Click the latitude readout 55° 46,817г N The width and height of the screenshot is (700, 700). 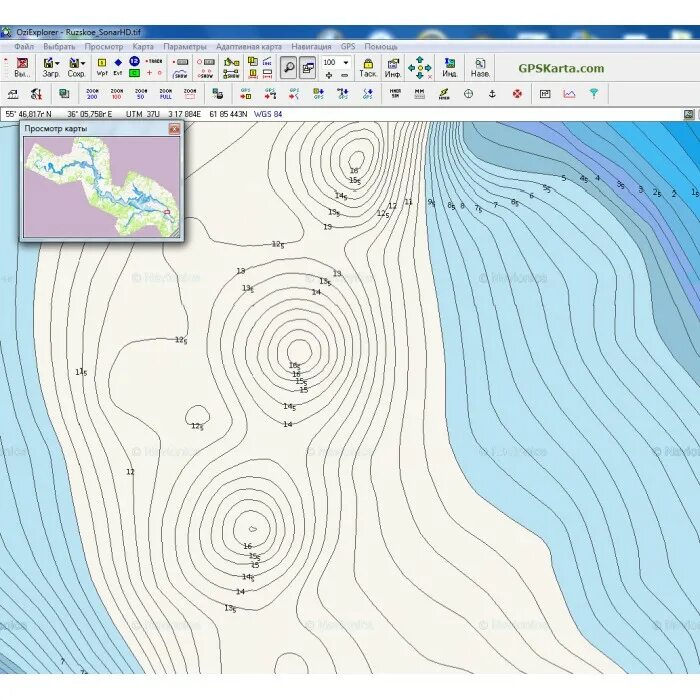[x=29, y=114]
